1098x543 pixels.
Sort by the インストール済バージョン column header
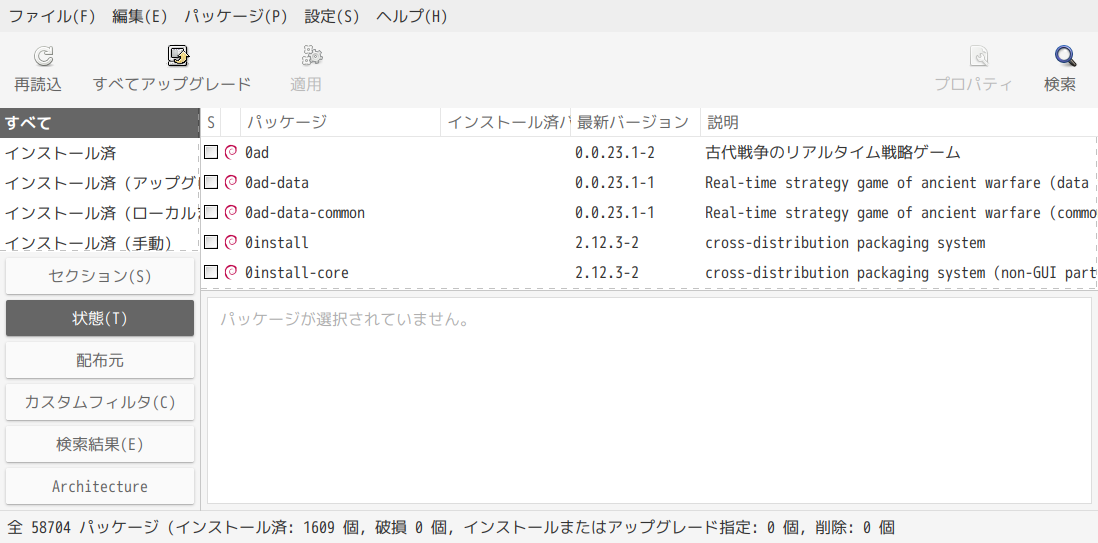(506, 123)
